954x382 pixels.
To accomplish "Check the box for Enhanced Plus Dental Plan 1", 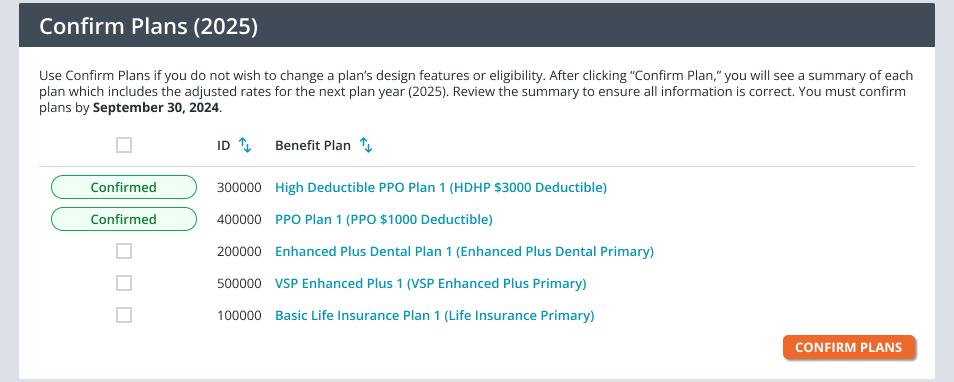I will click(124, 251).
